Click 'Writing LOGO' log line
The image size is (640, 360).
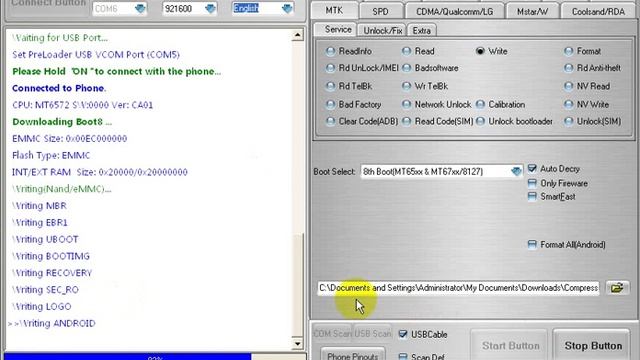coord(42,306)
